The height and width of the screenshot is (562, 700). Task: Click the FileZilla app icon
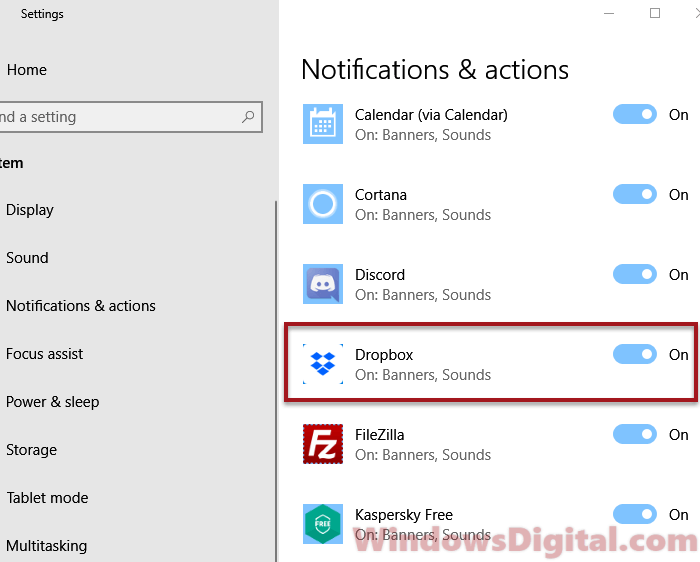point(323,444)
